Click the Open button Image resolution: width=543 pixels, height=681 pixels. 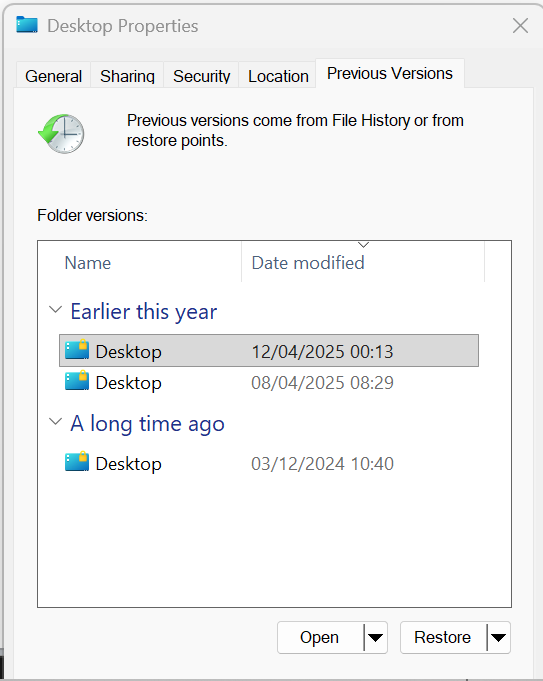click(320, 638)
